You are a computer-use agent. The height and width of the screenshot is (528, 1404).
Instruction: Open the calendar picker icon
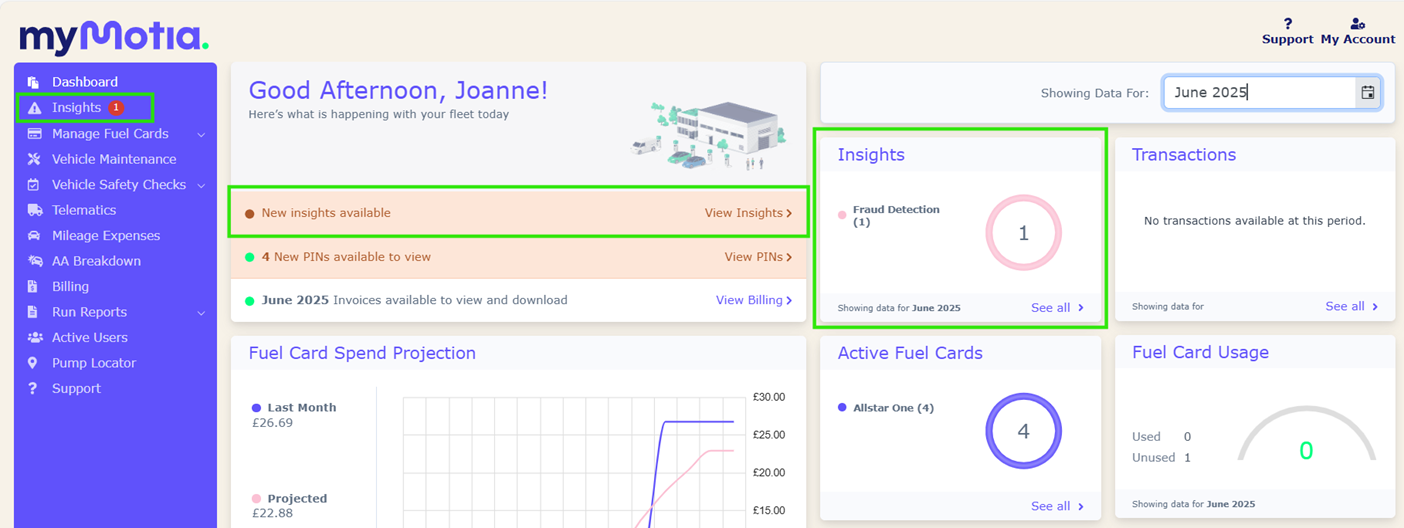(1367, 92)
